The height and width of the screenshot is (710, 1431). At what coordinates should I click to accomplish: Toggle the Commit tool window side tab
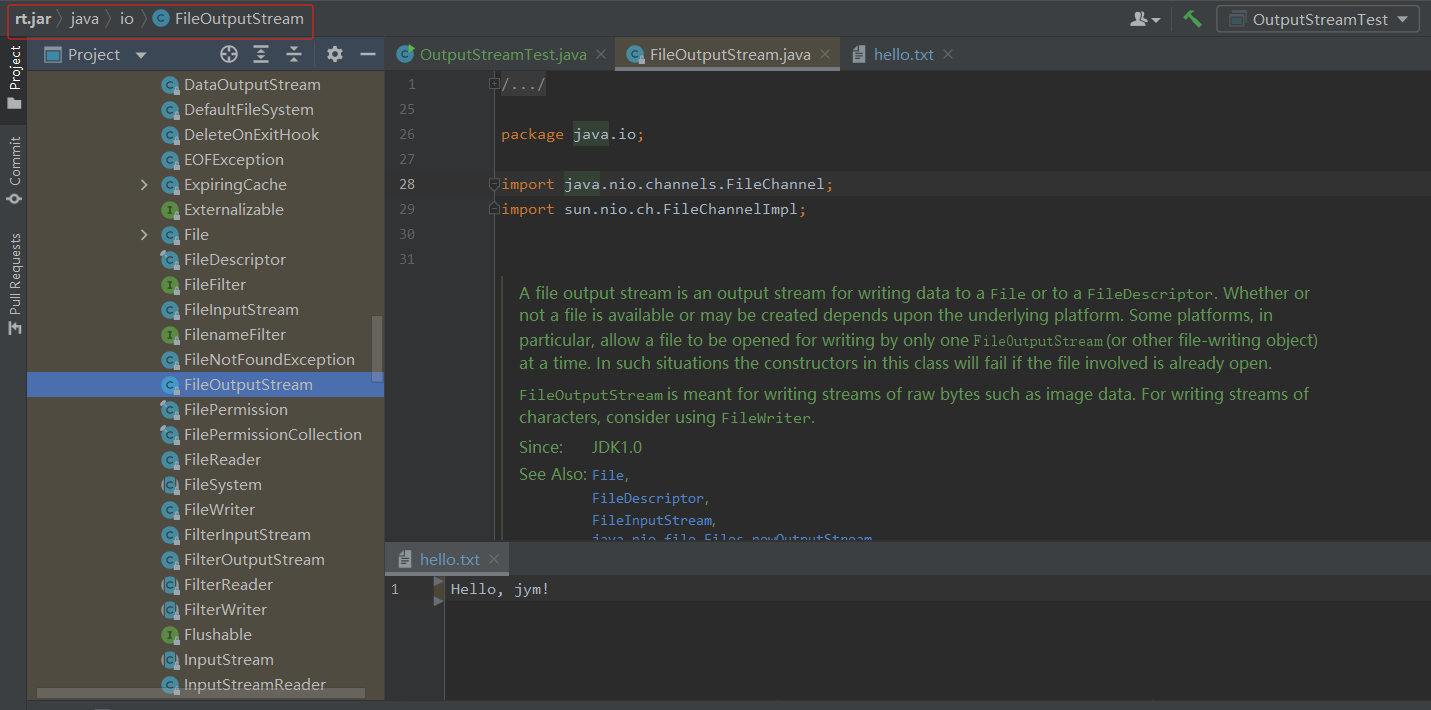tap(14, 170)
